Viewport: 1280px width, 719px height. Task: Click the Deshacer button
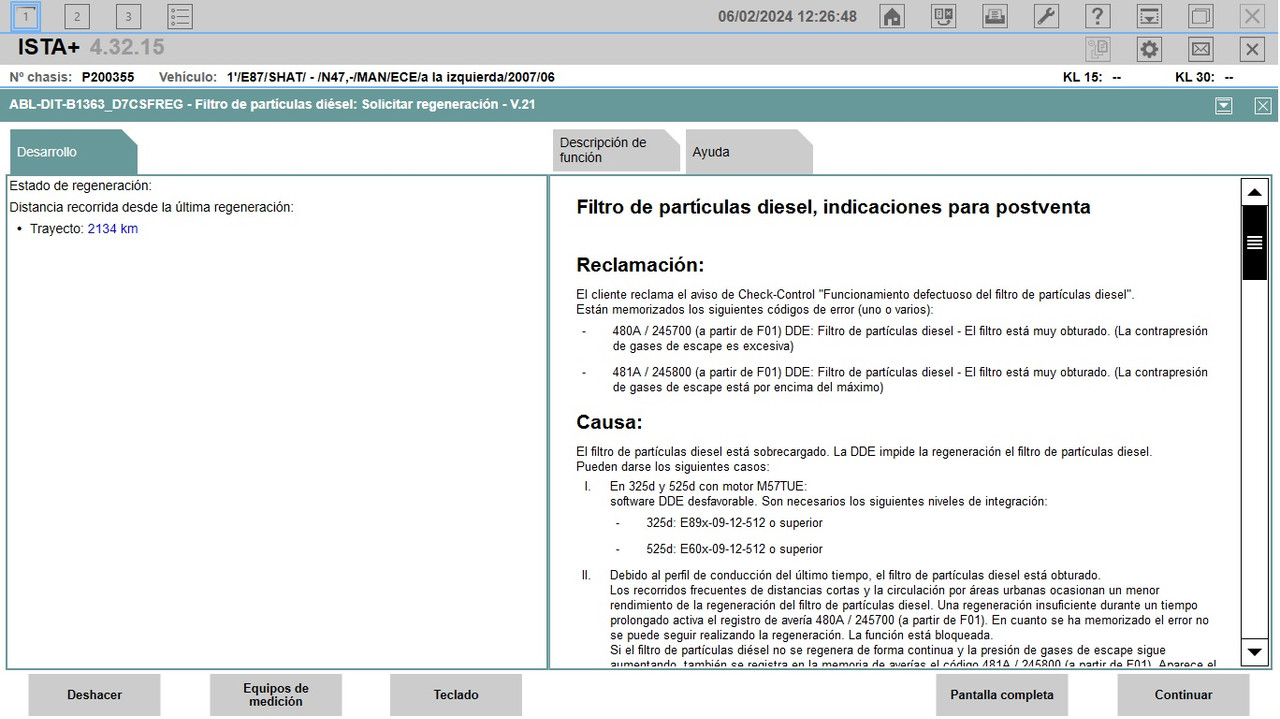[x=94, y=695]
